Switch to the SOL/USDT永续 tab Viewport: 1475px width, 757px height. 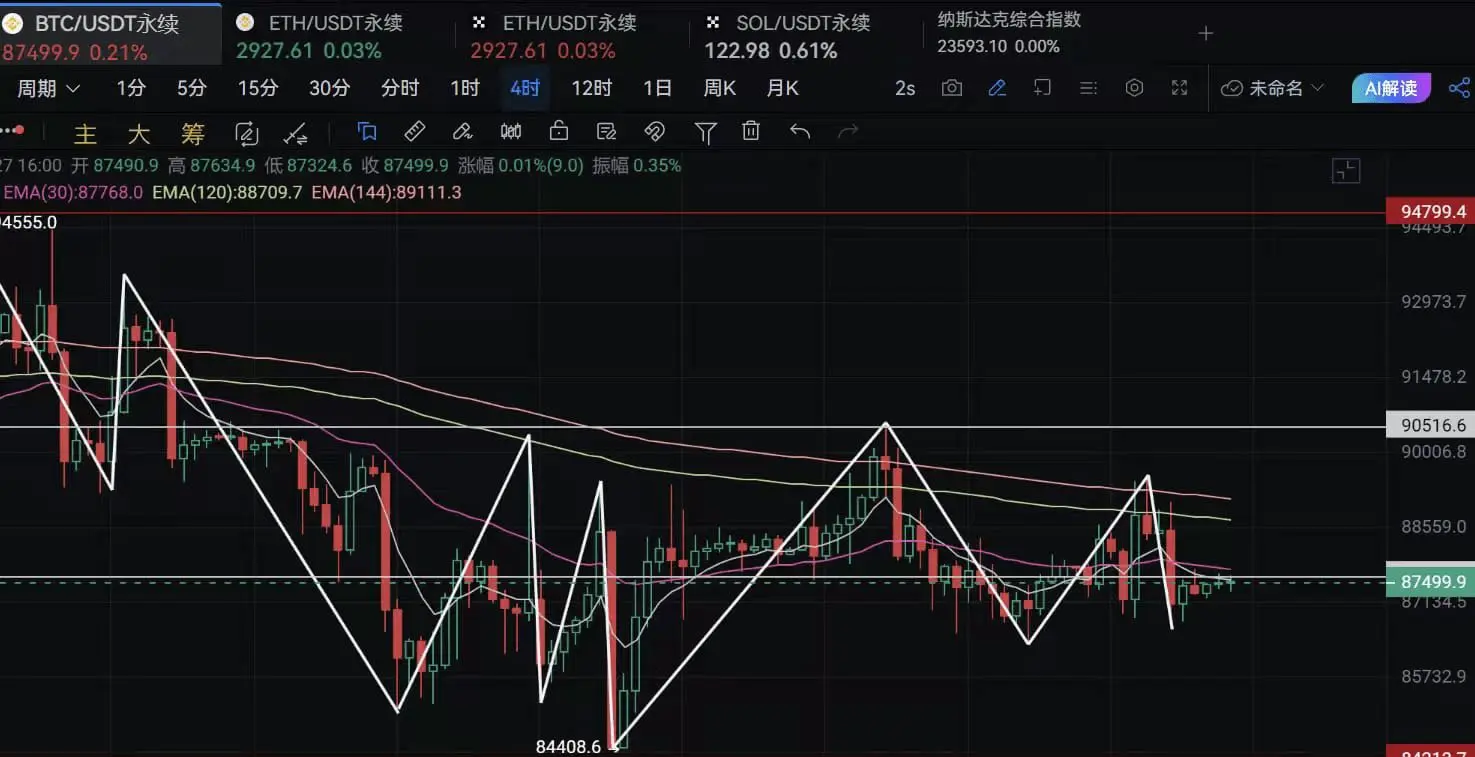pos(787,36)
